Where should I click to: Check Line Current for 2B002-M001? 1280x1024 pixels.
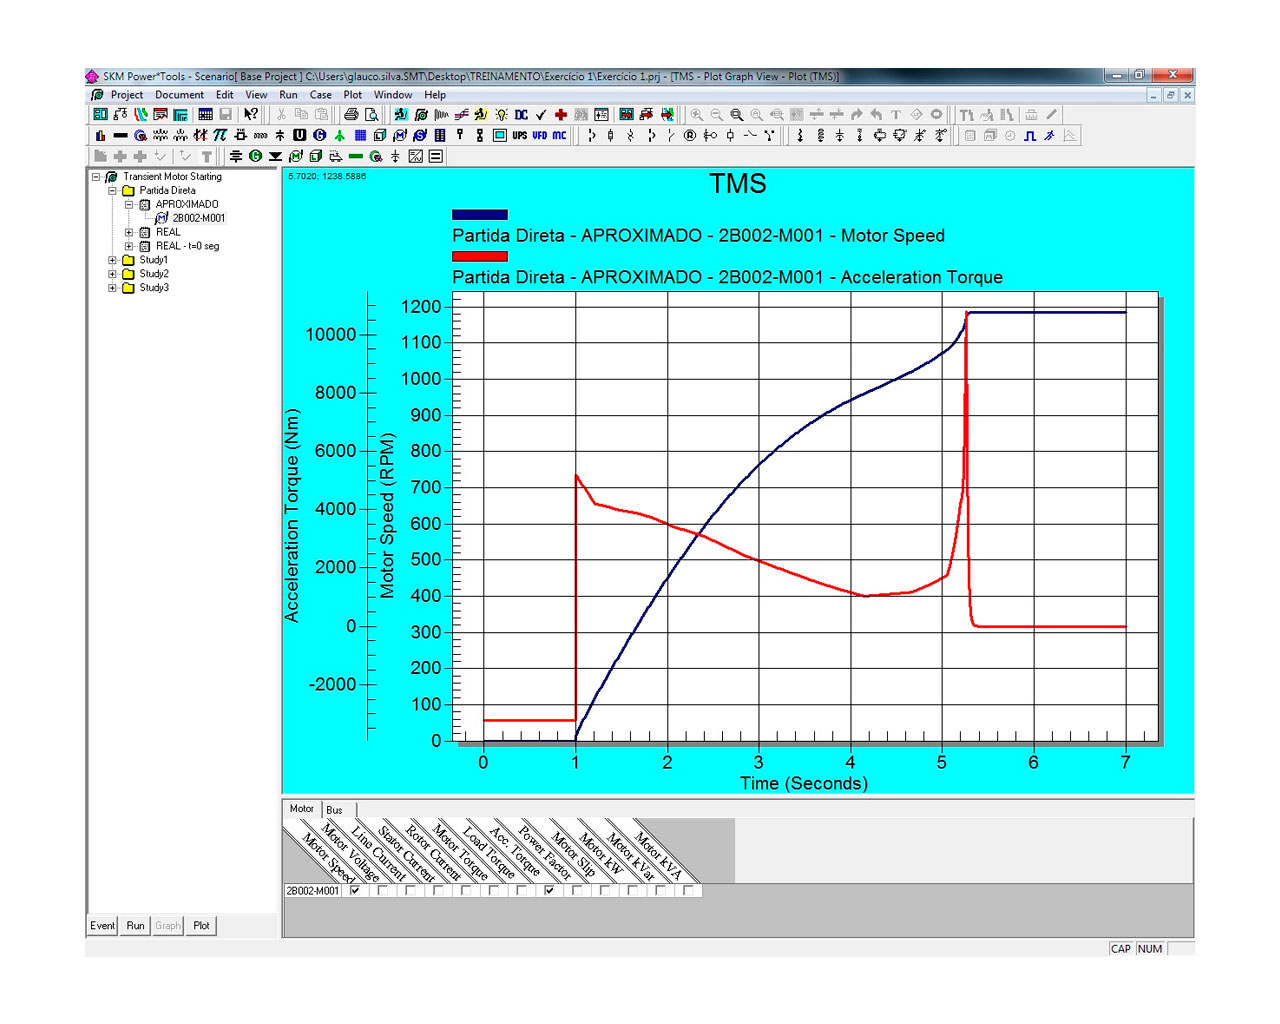[411, 890]
